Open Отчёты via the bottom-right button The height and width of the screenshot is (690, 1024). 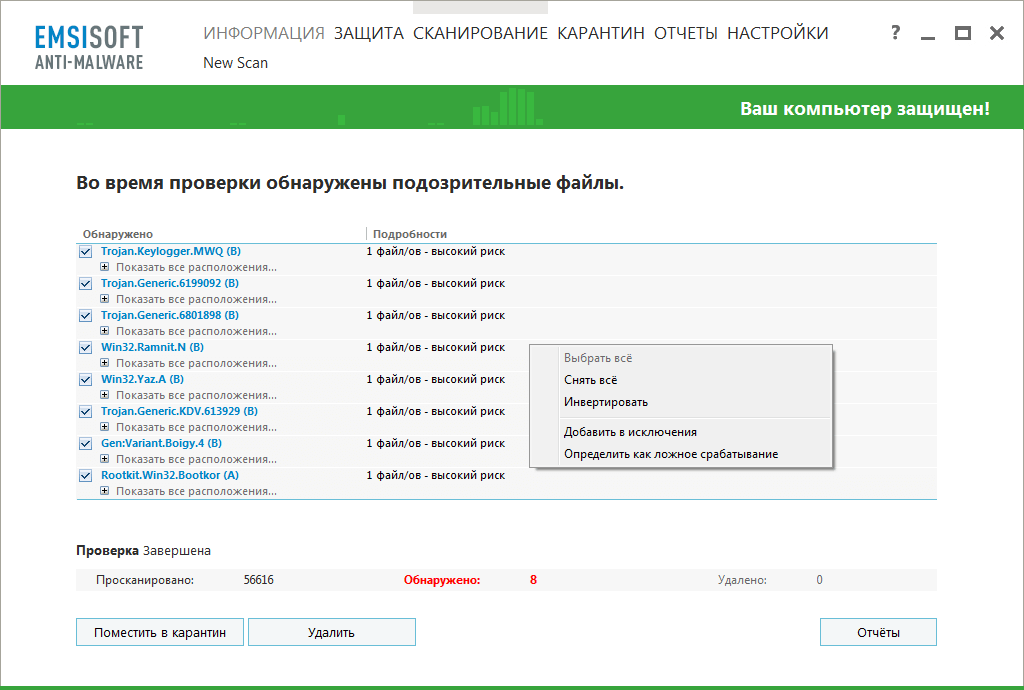pos(877,631)
